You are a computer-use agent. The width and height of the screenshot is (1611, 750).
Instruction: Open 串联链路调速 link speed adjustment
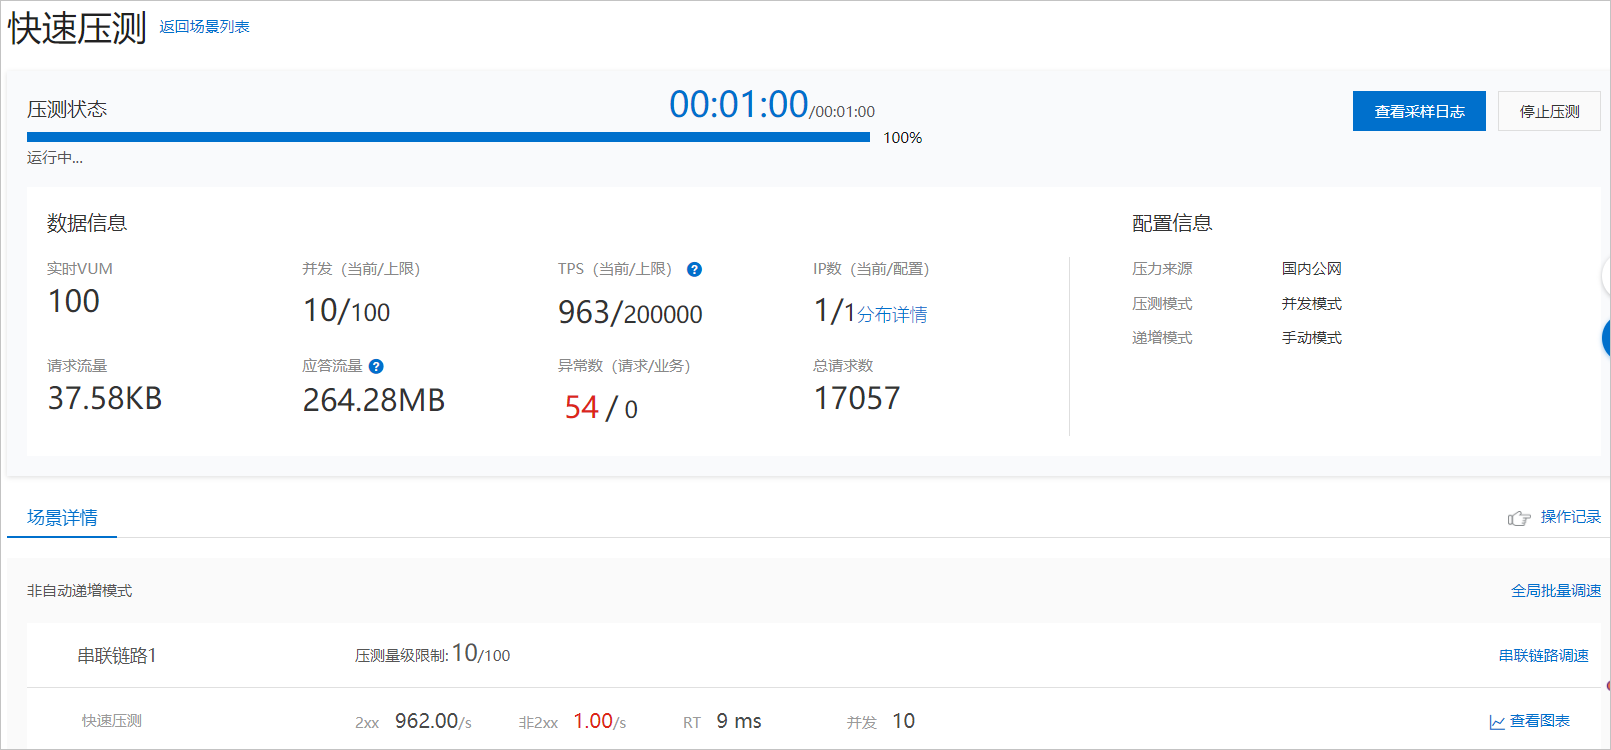coord(1543,656)
